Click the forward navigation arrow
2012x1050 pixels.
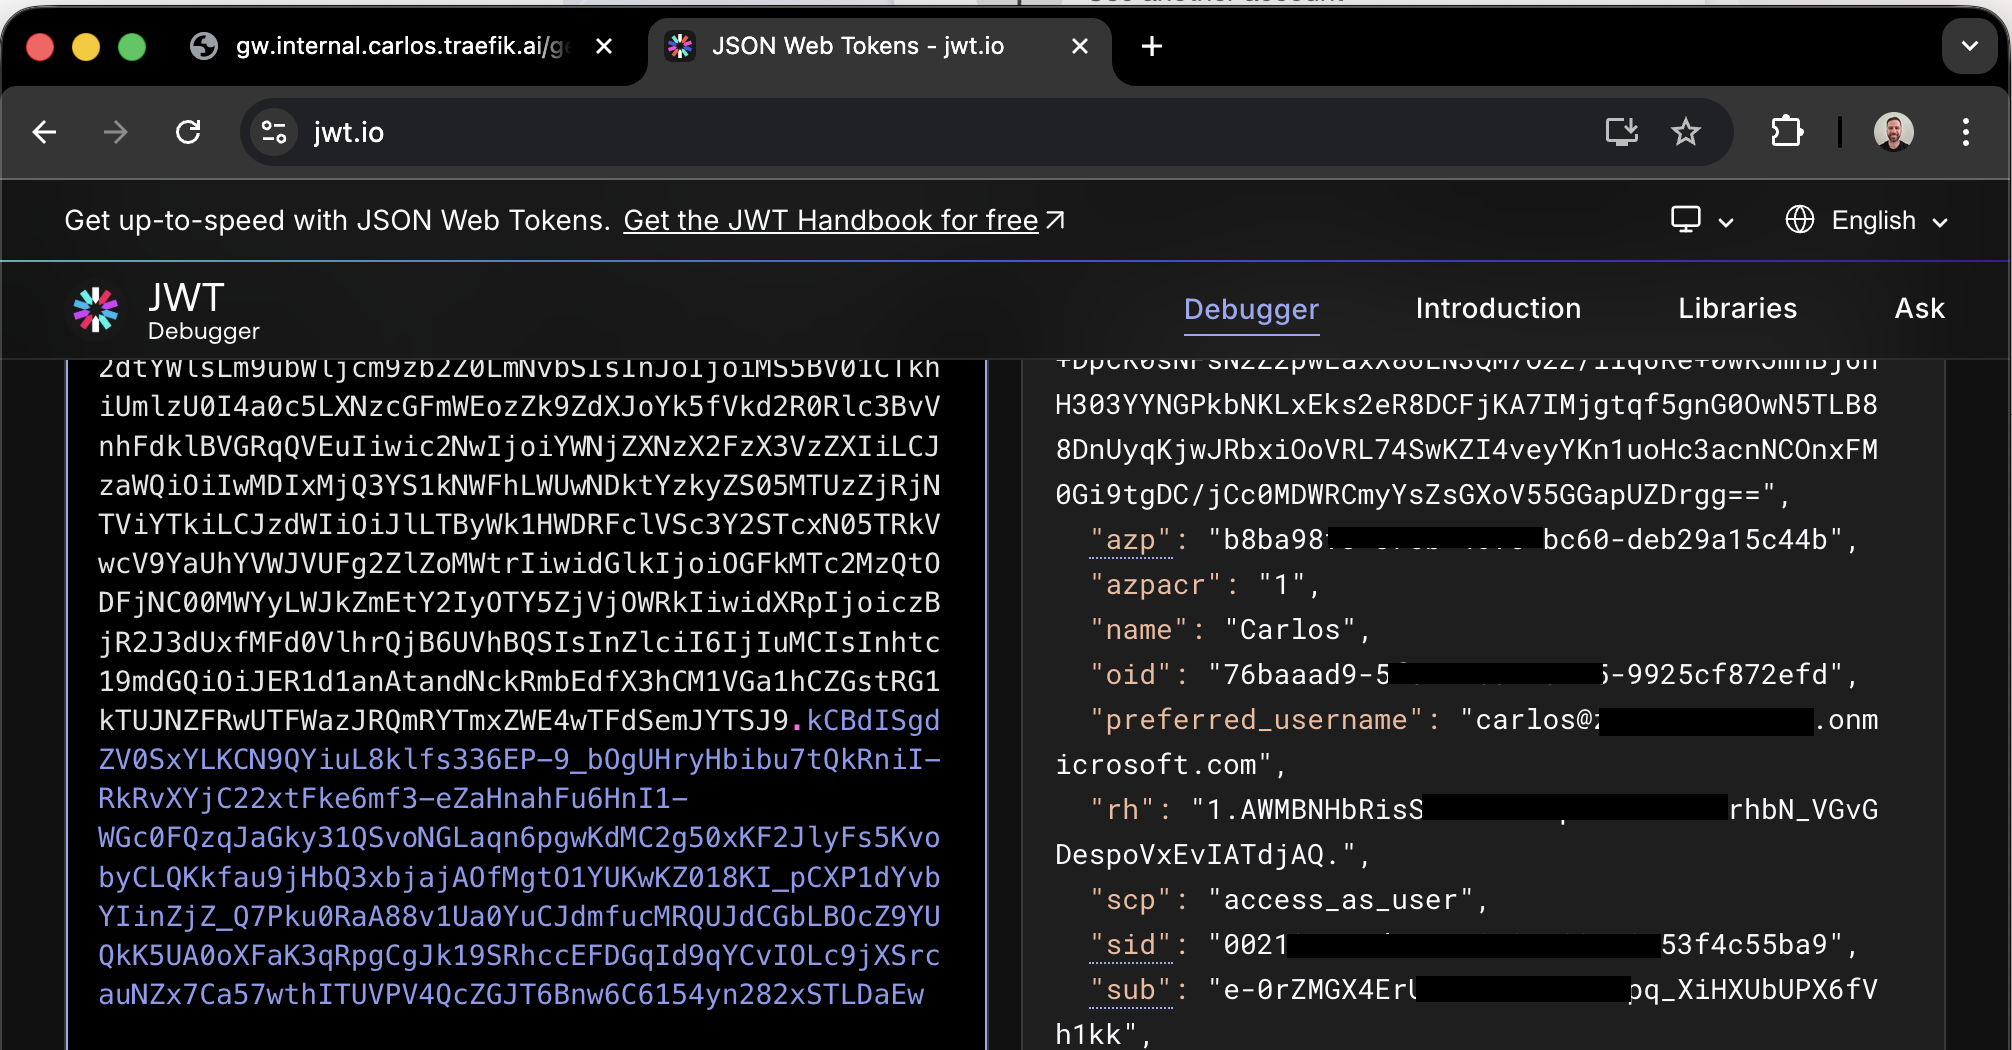(116, 132)
